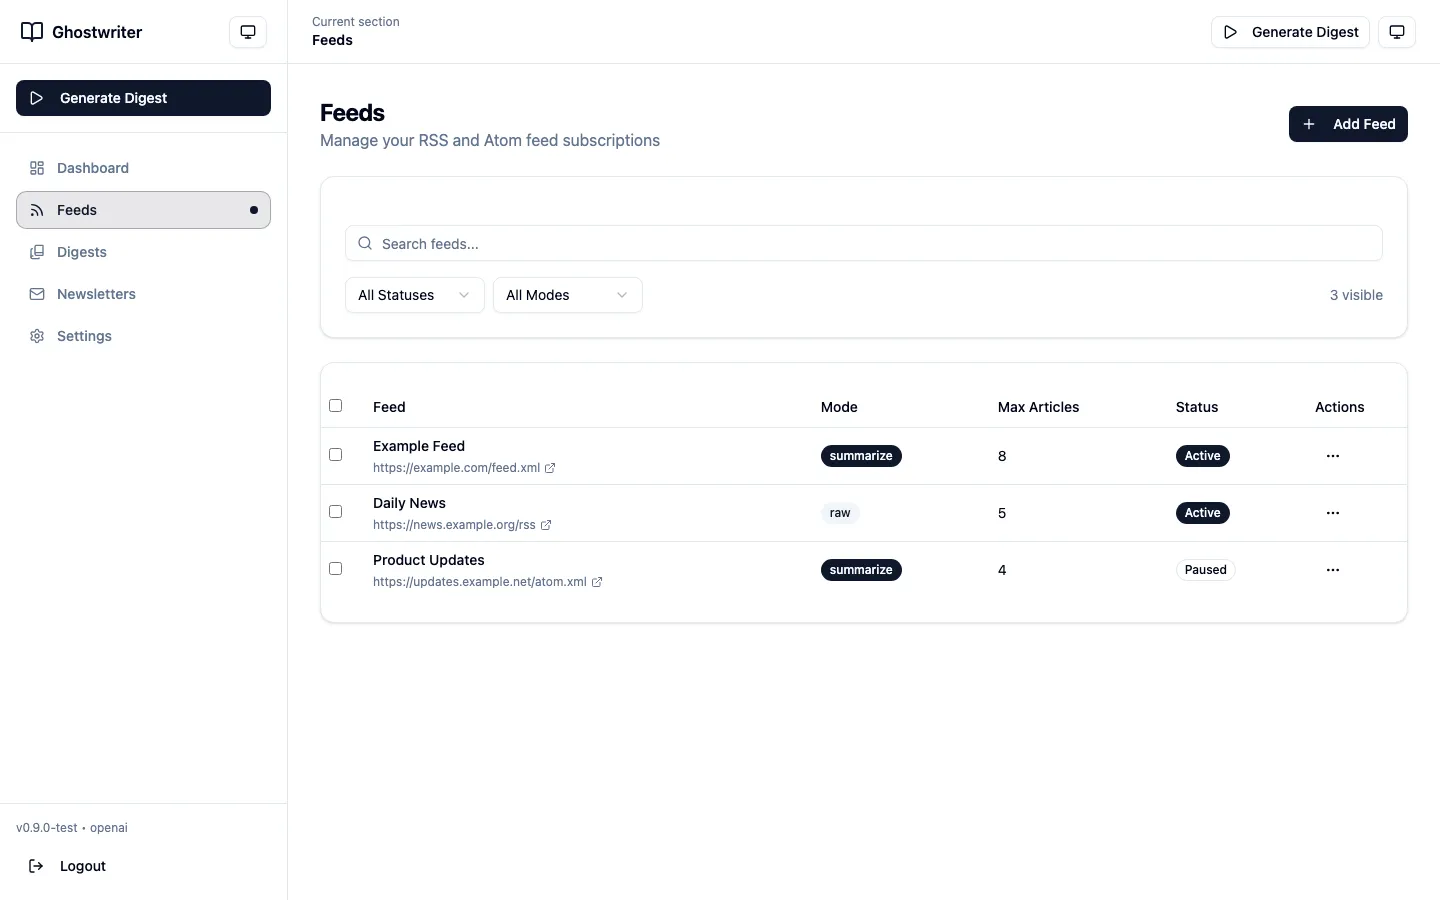Screen dimensions: 1440x900
Task: Click the Add Feed button
Action: coord(1348,124)
